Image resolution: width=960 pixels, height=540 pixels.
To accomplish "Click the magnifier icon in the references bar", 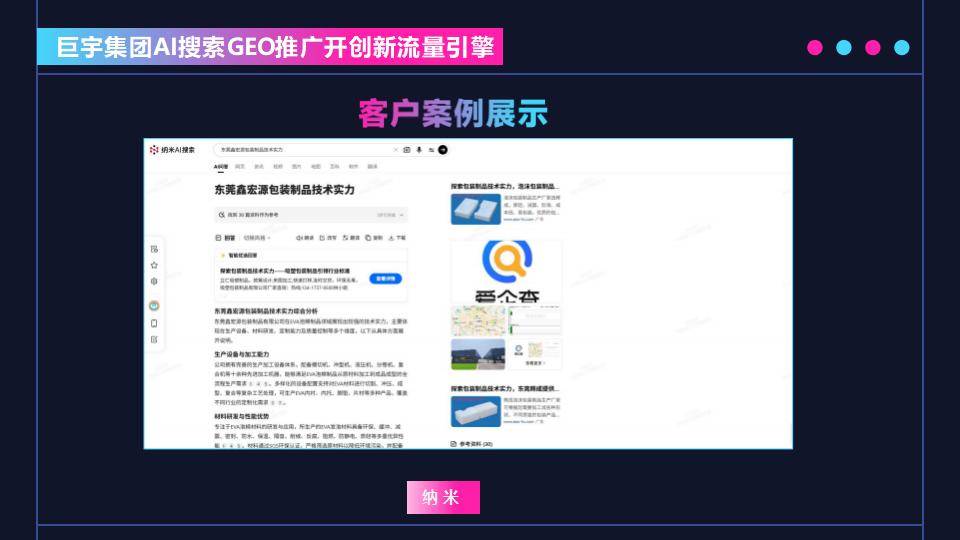I will (222, 215).
